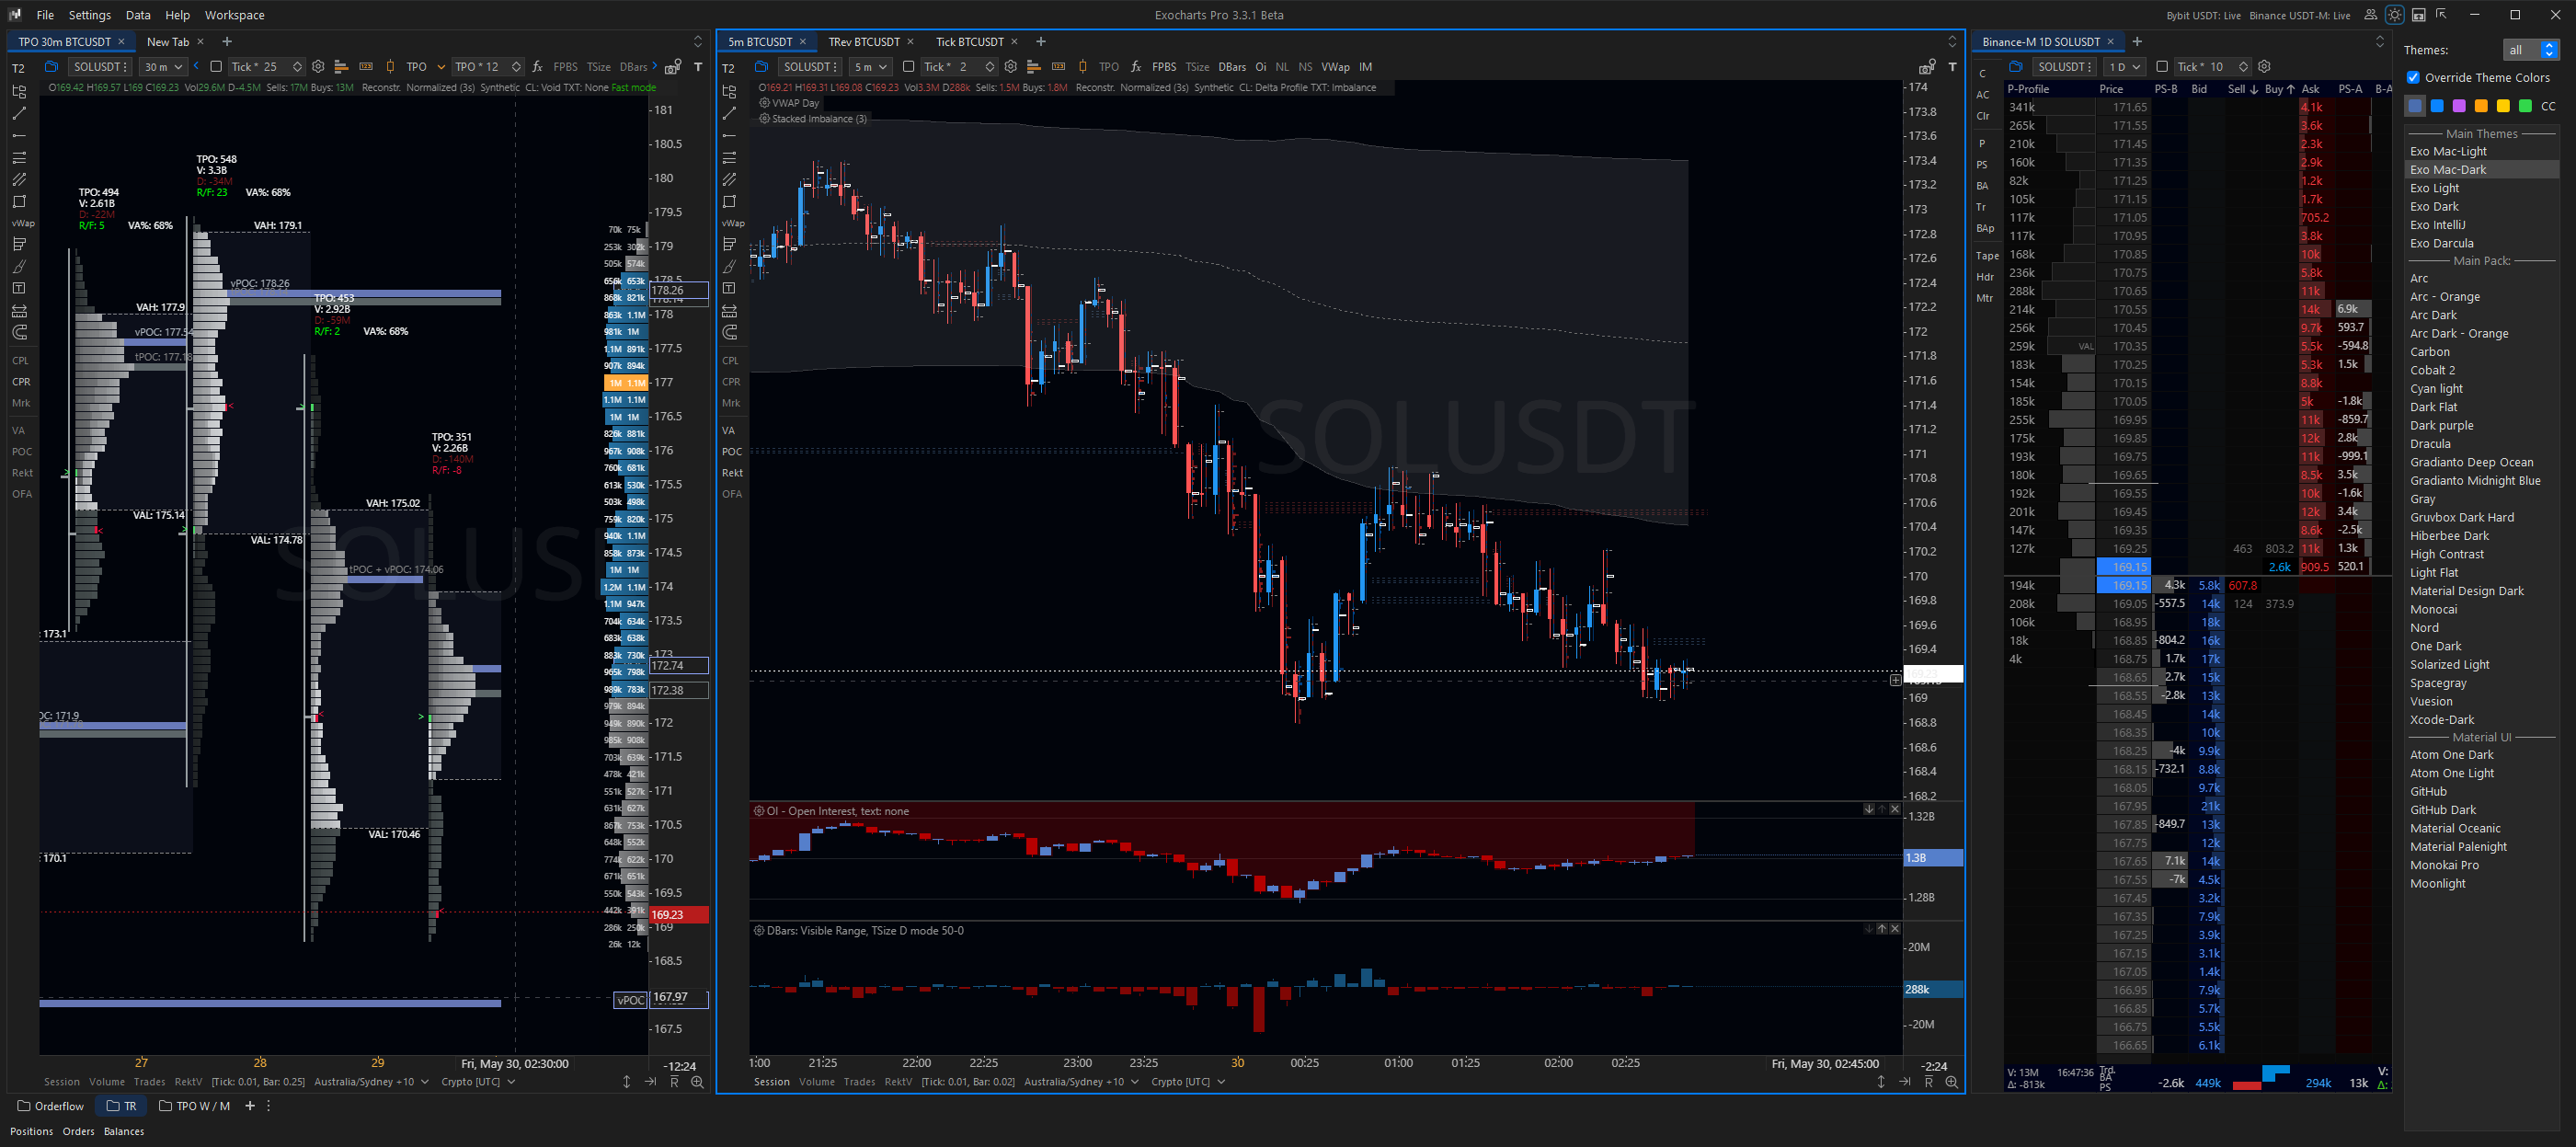Open symbol folder icon in TPO 30m panel
Image resolution: width=2576 pixels, height=1147 pixels.
(52, 67)
